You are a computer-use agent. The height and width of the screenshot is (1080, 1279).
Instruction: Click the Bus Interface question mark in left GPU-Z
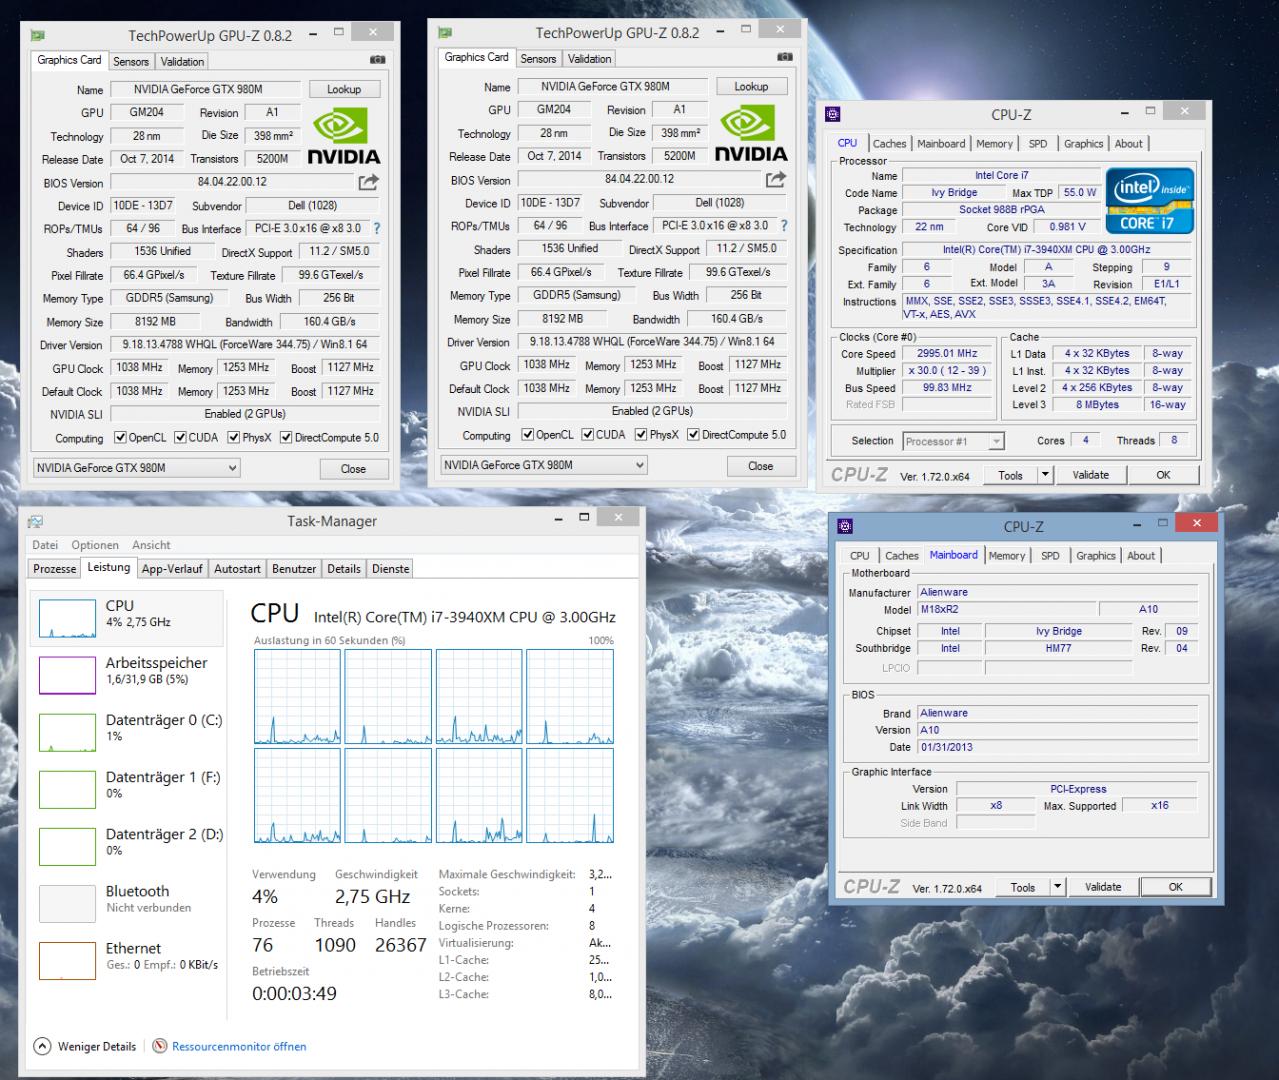pyautogui.click(x=377, y=229)
